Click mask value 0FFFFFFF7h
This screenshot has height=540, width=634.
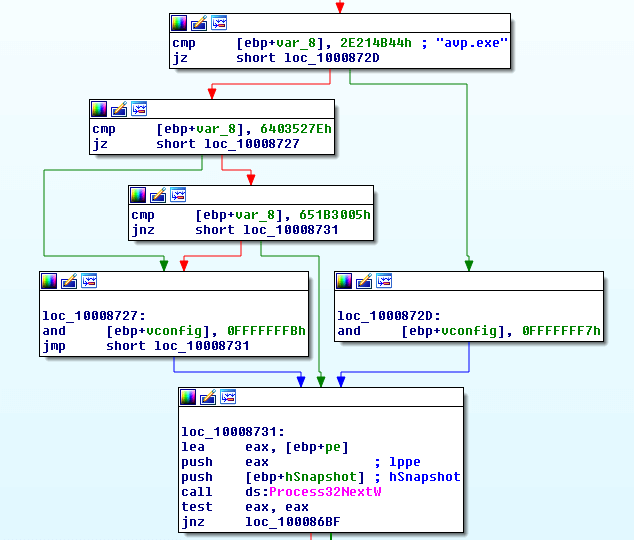click(x=561, y=331)
